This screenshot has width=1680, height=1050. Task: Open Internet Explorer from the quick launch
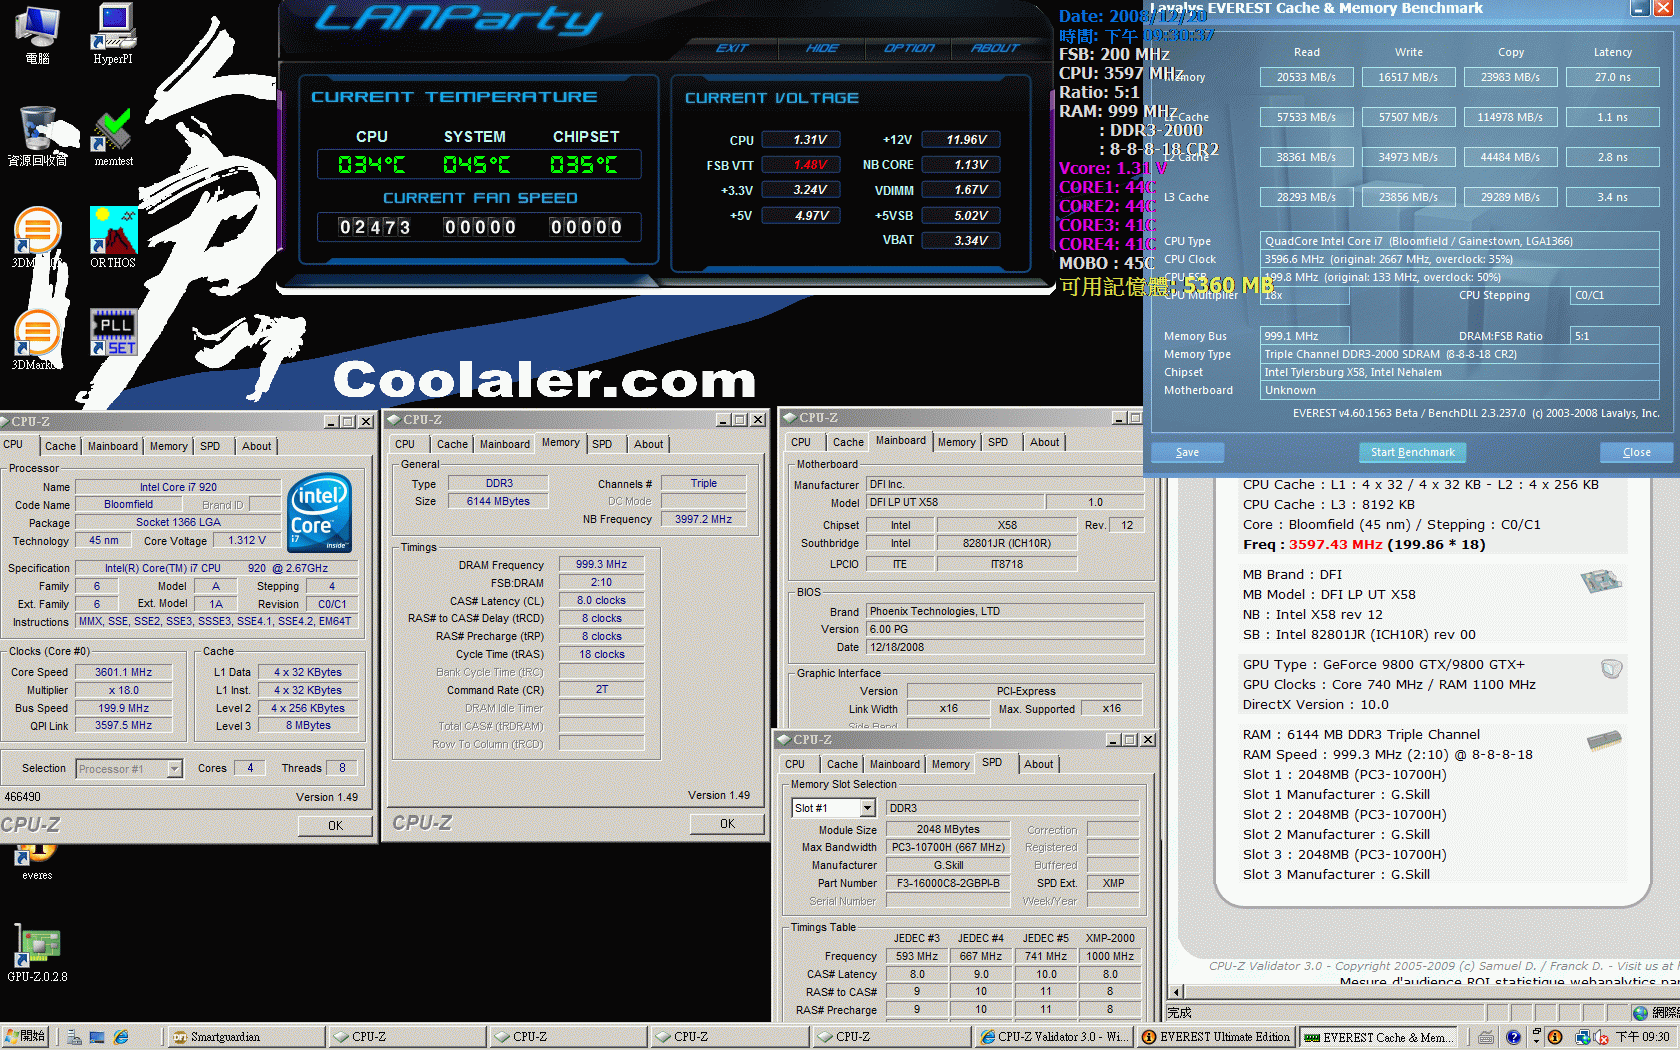[121, 1037]
